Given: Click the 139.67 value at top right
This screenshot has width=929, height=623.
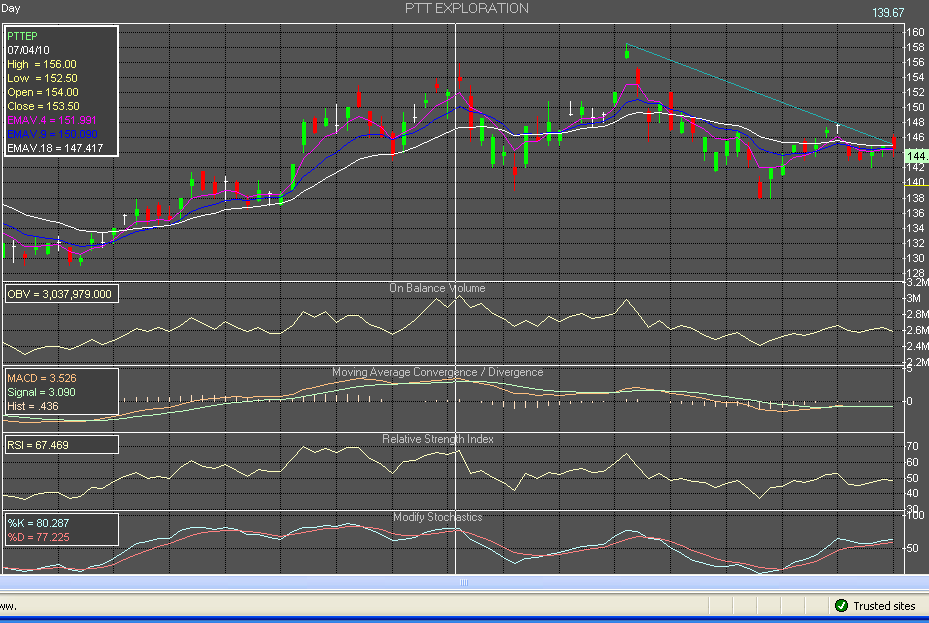Looking at the screenshot, I should (888, 12).
